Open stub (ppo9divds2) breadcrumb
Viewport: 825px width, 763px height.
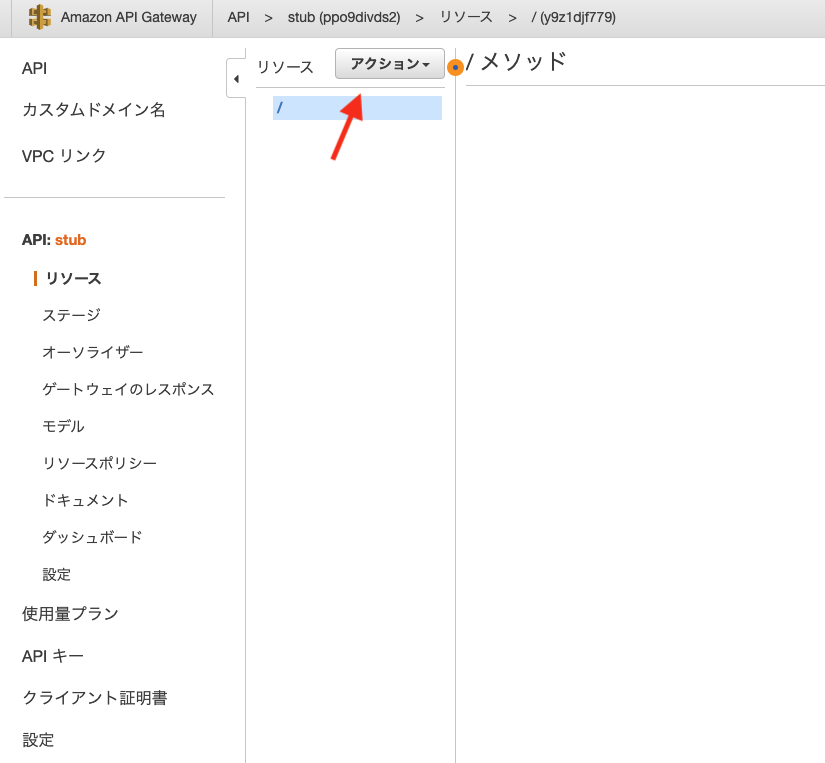[x=344, y=17]
